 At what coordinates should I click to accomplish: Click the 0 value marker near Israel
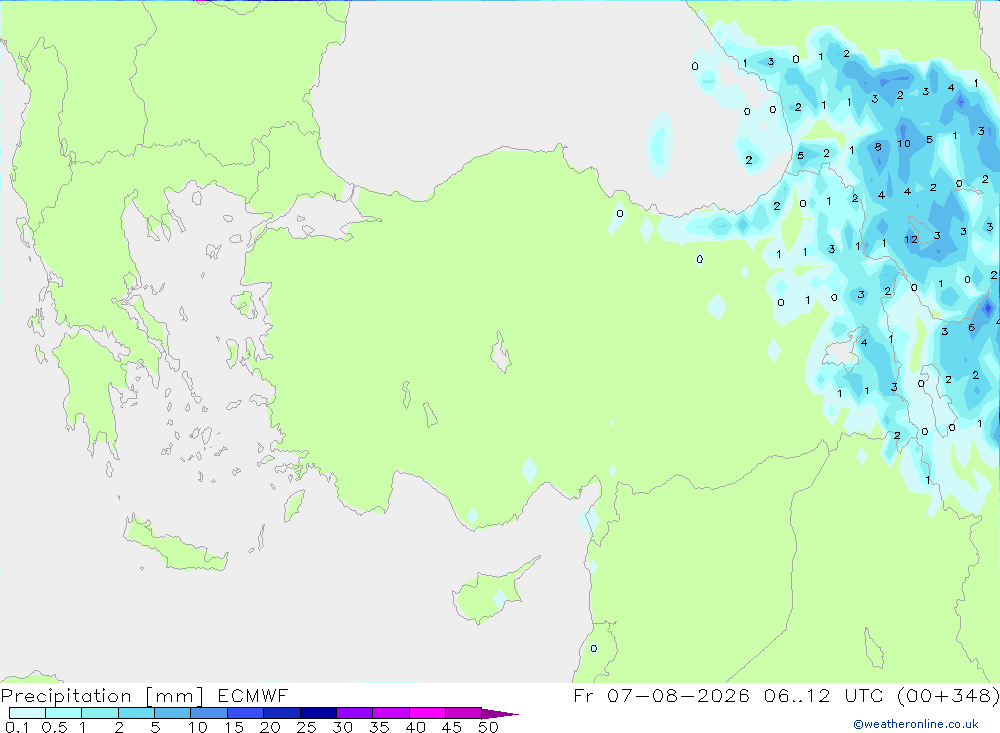click(594, 649)
